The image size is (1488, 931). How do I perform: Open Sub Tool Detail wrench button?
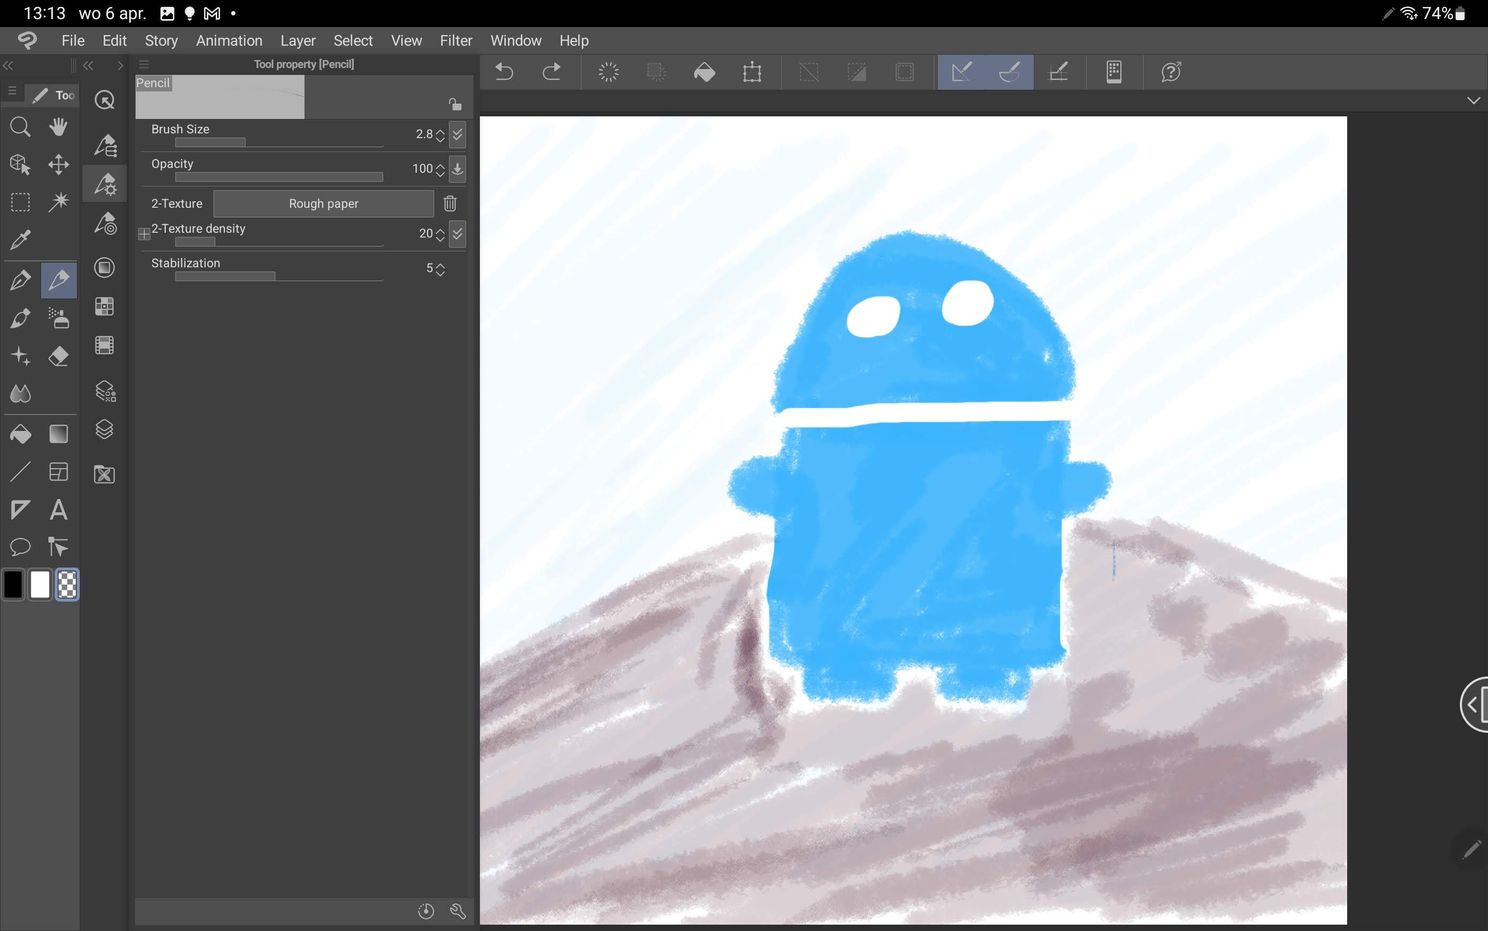tap(458, 911)
